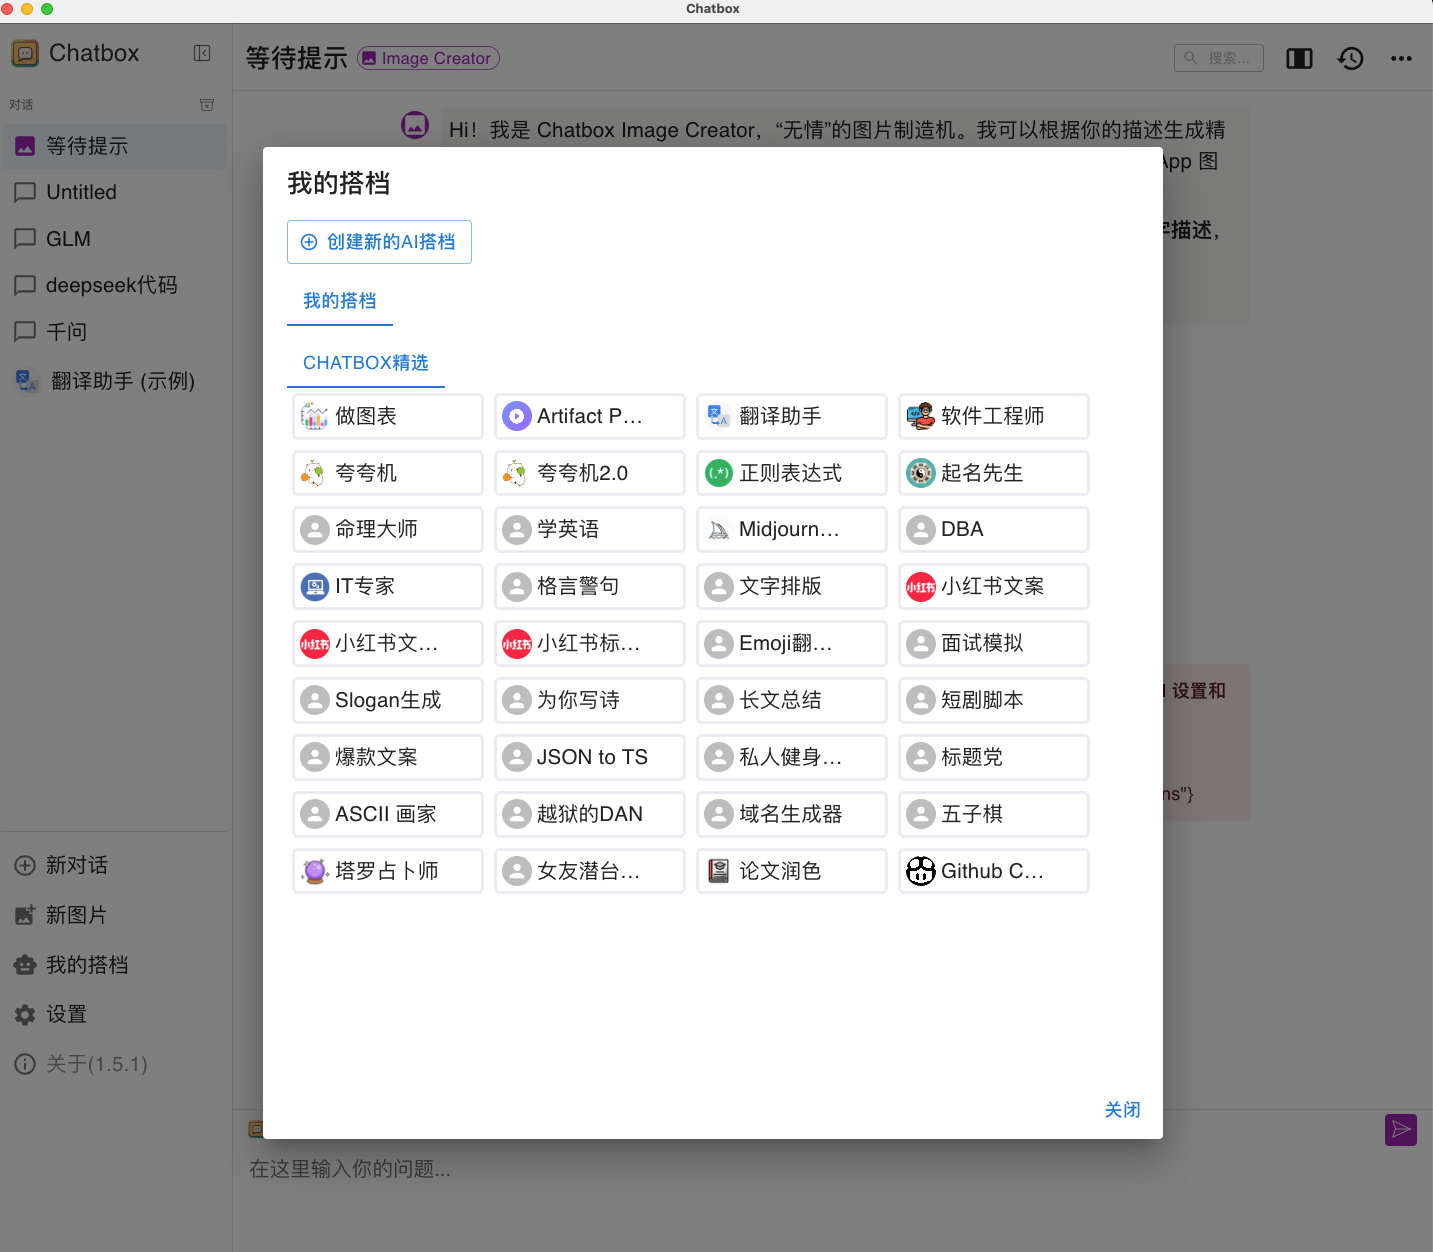Click the search input field
Image resolution: width=1433 pixels, height=1252 pixels.
(1219, 58)
